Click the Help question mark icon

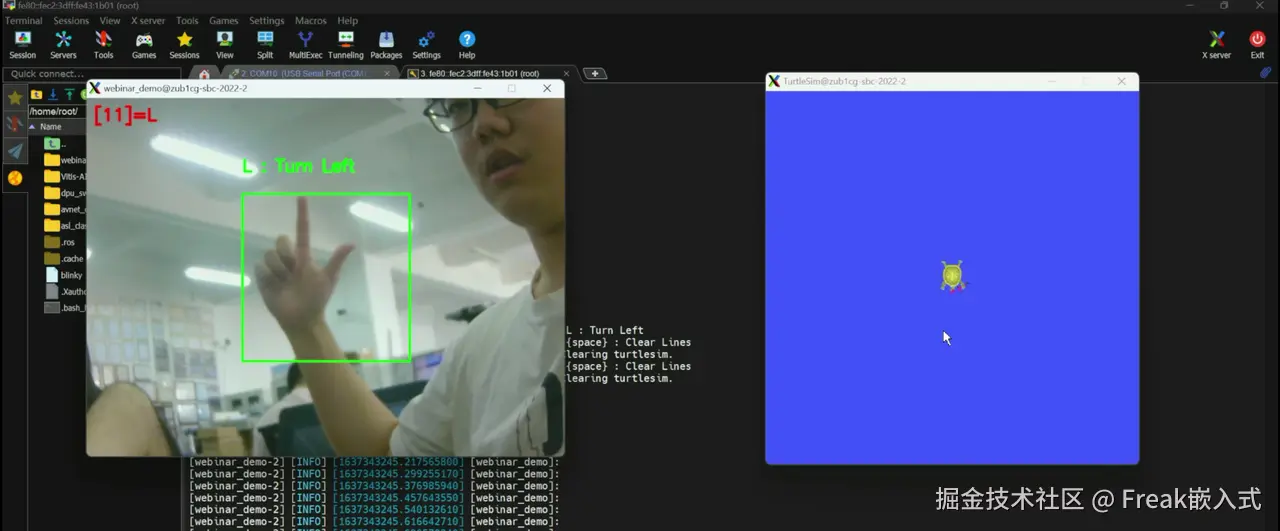point(467,45)
